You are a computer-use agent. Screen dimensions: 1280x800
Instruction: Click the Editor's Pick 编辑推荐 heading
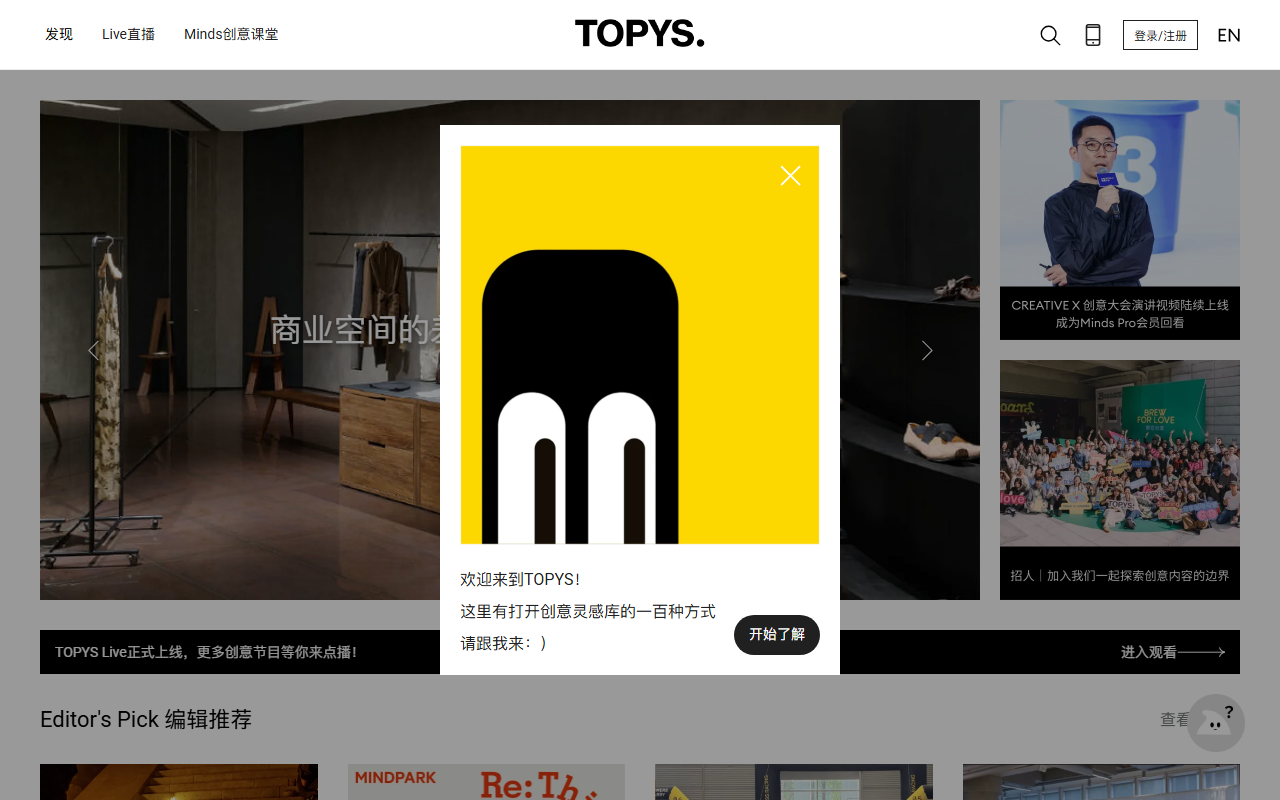click(x=146, y=719)
